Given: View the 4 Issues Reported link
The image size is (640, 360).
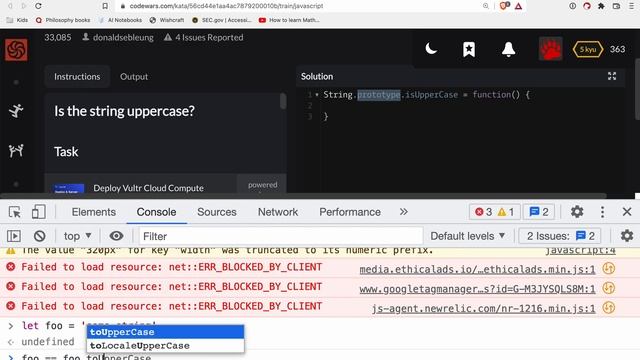Looking at the screenshot, I should tap(204, 38).
